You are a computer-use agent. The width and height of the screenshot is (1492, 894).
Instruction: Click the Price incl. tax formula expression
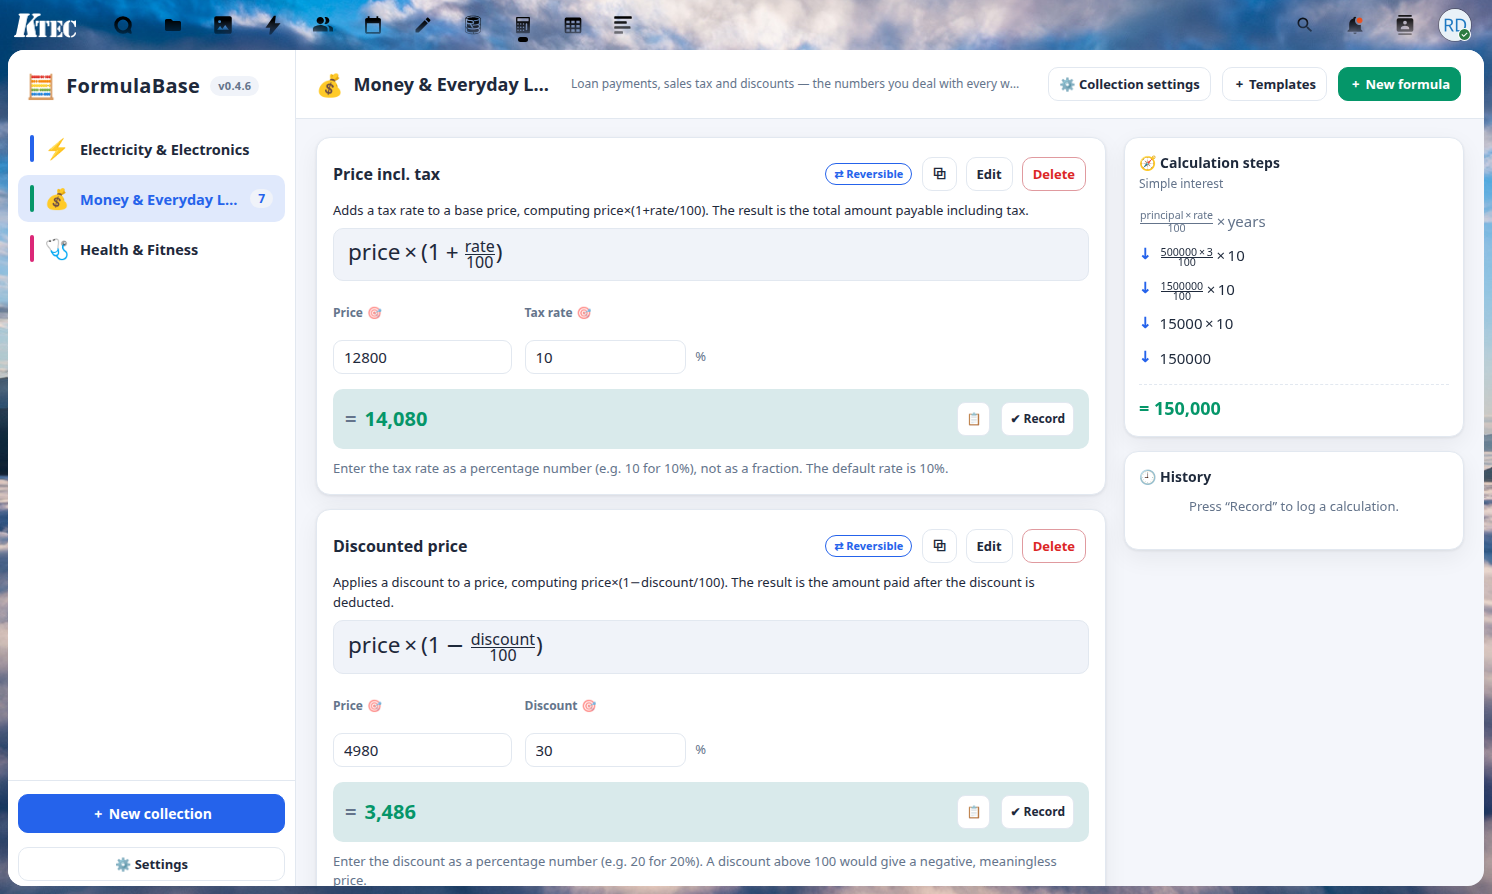(711, 254)
